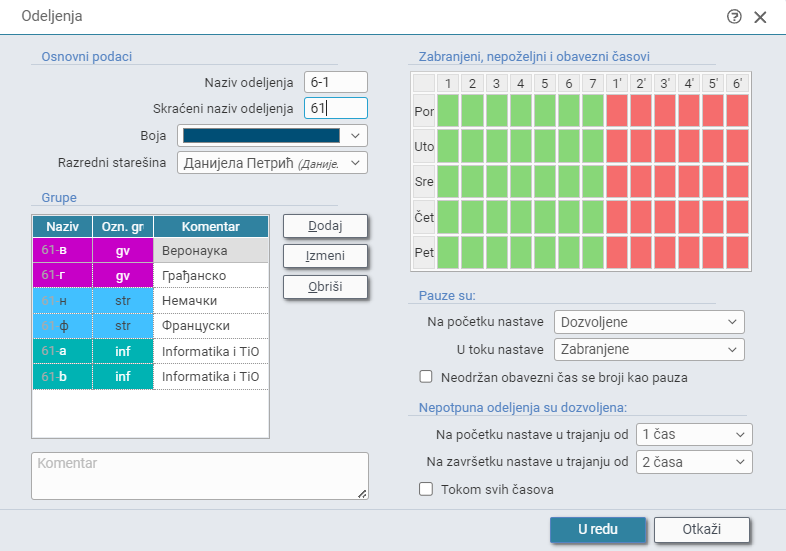786x551 pixels.
Task: Toggle the green Sre period 7 cell
Action: [593, 181]
